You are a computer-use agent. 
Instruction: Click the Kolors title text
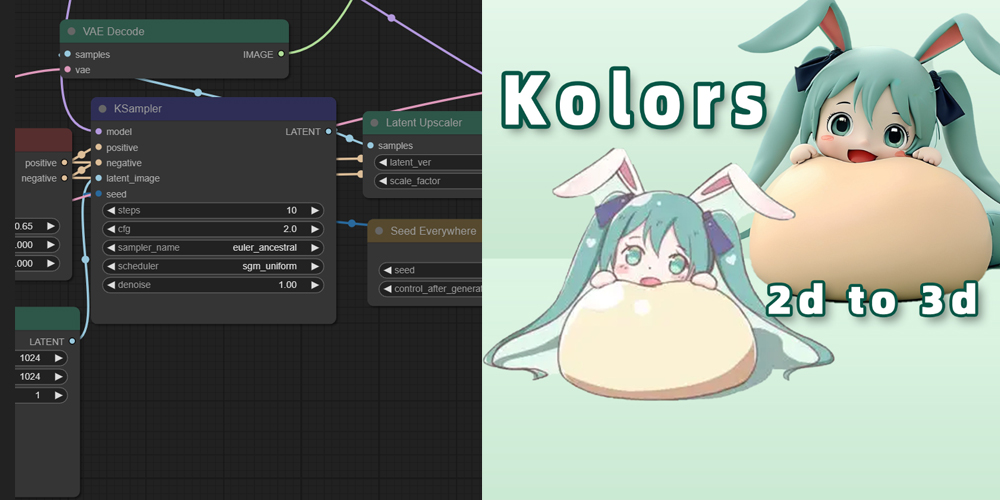633,100
